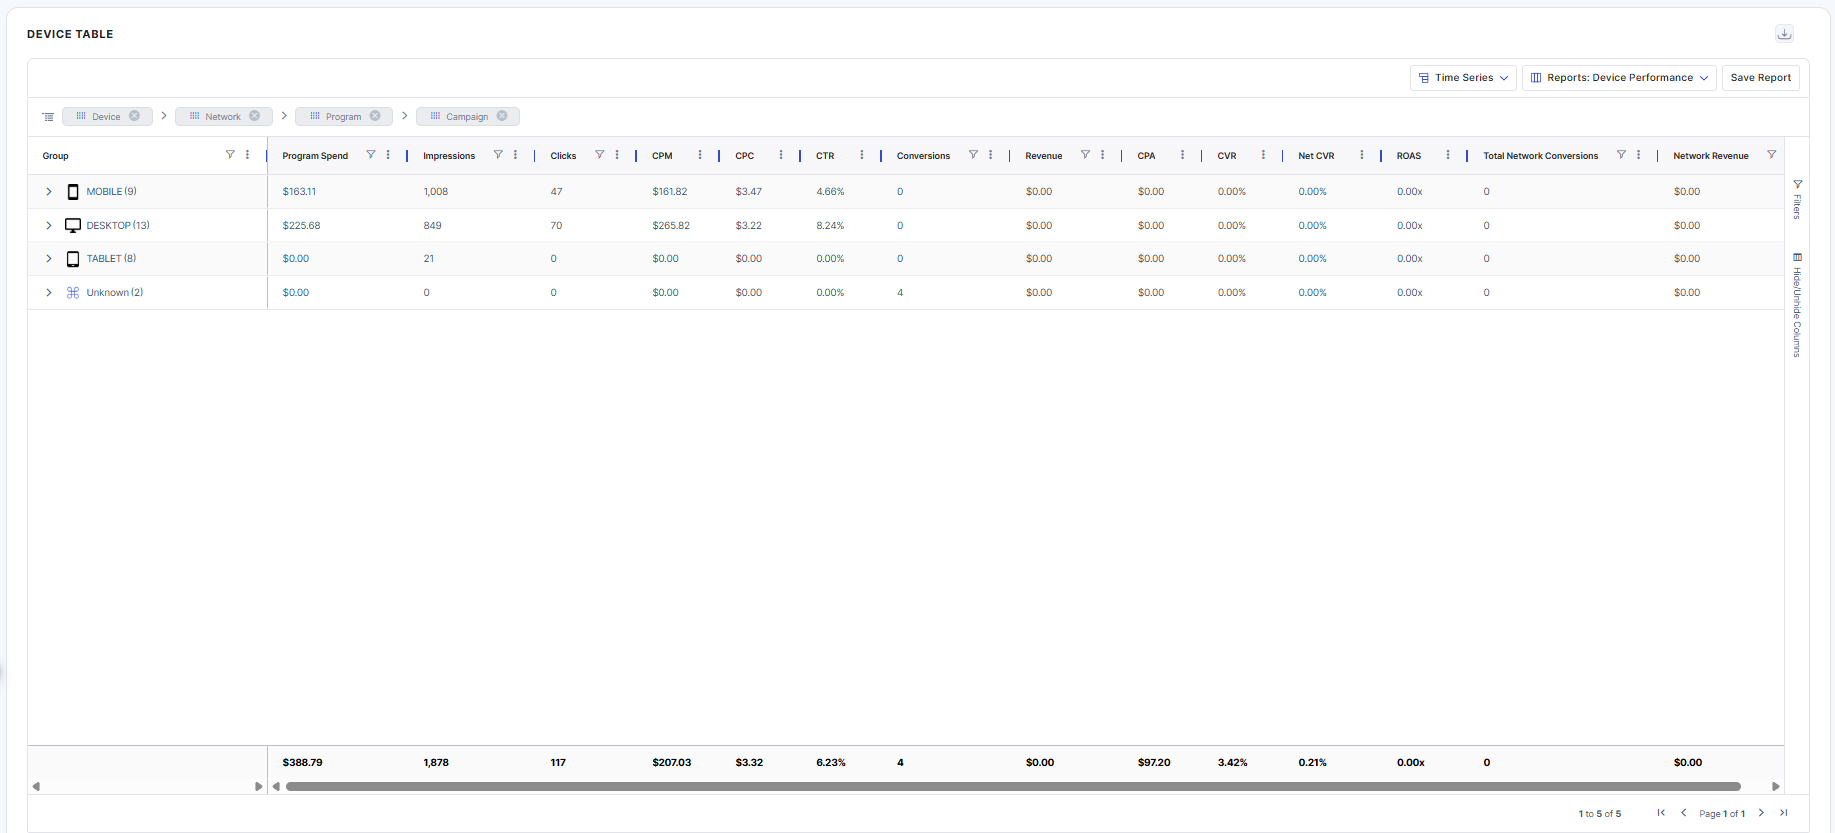Remove the Device grouping chip
Screen dimensions: 1835x833
[134, 116]
